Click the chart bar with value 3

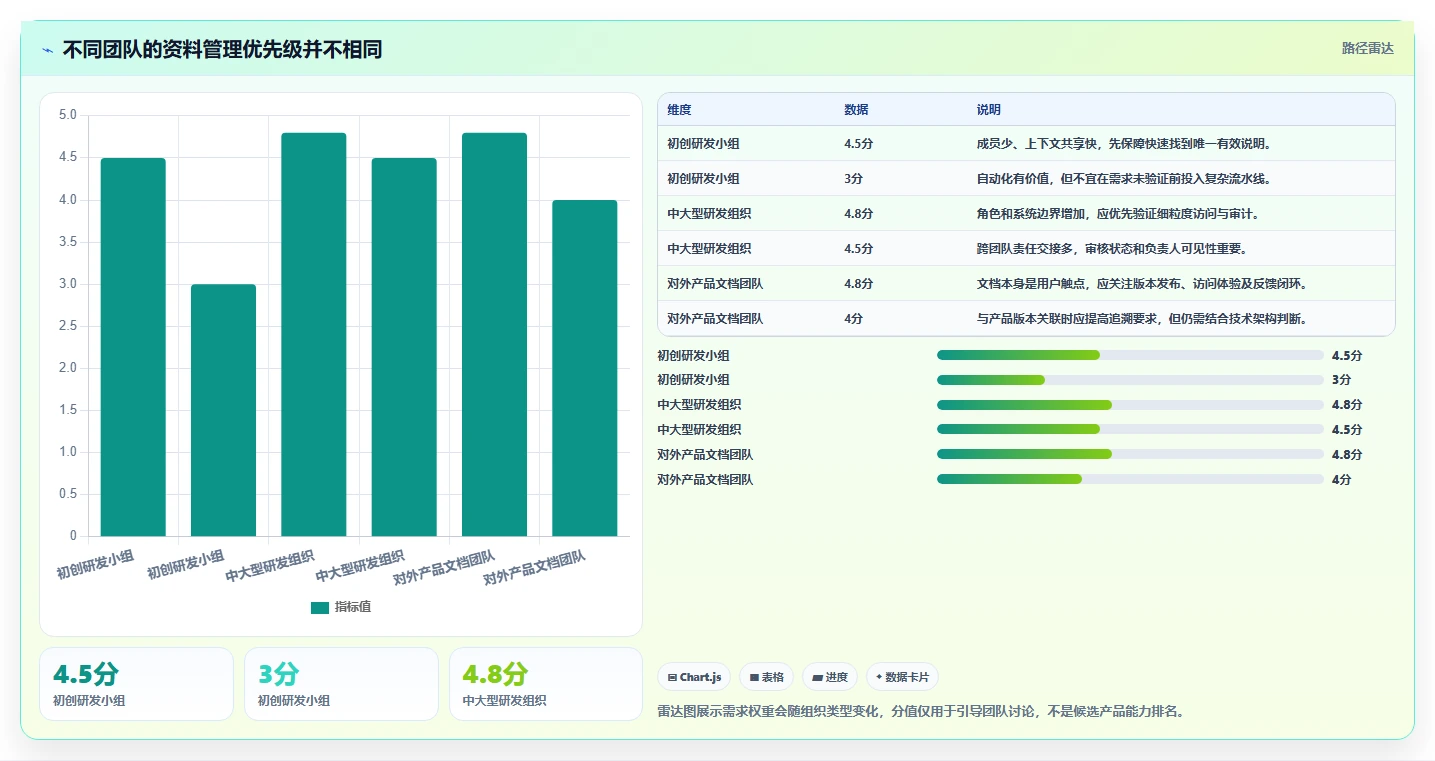(223, 410)
